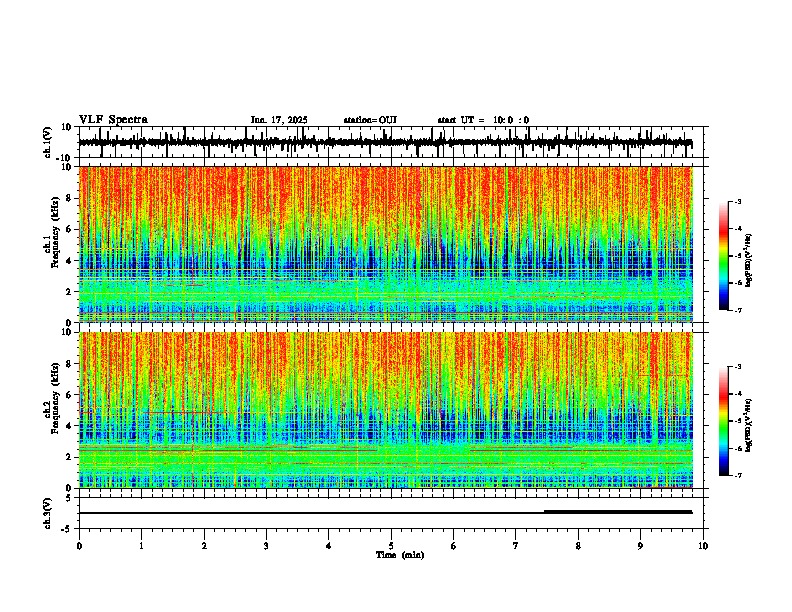The width and height of the screenshot is (792, 612).
Task: Click time-axis tick label "6"
Action: pos(454,546)
